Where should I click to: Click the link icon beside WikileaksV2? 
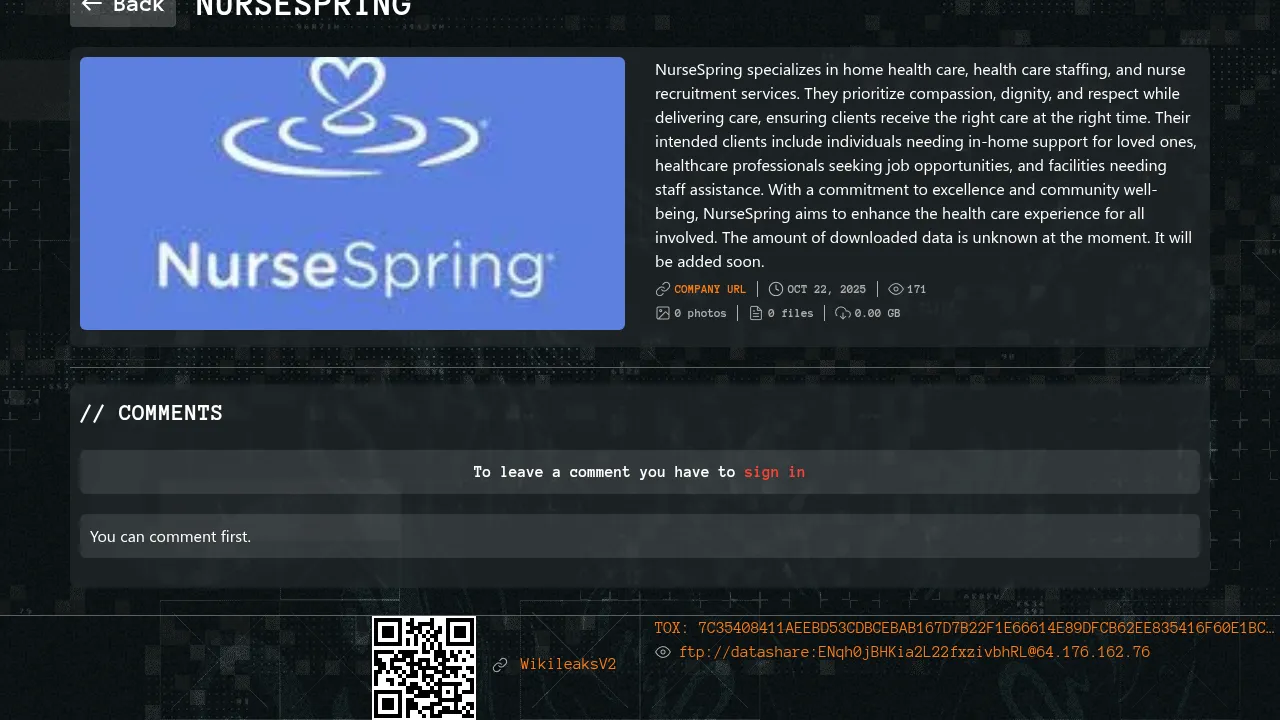(x=500, y=665)
